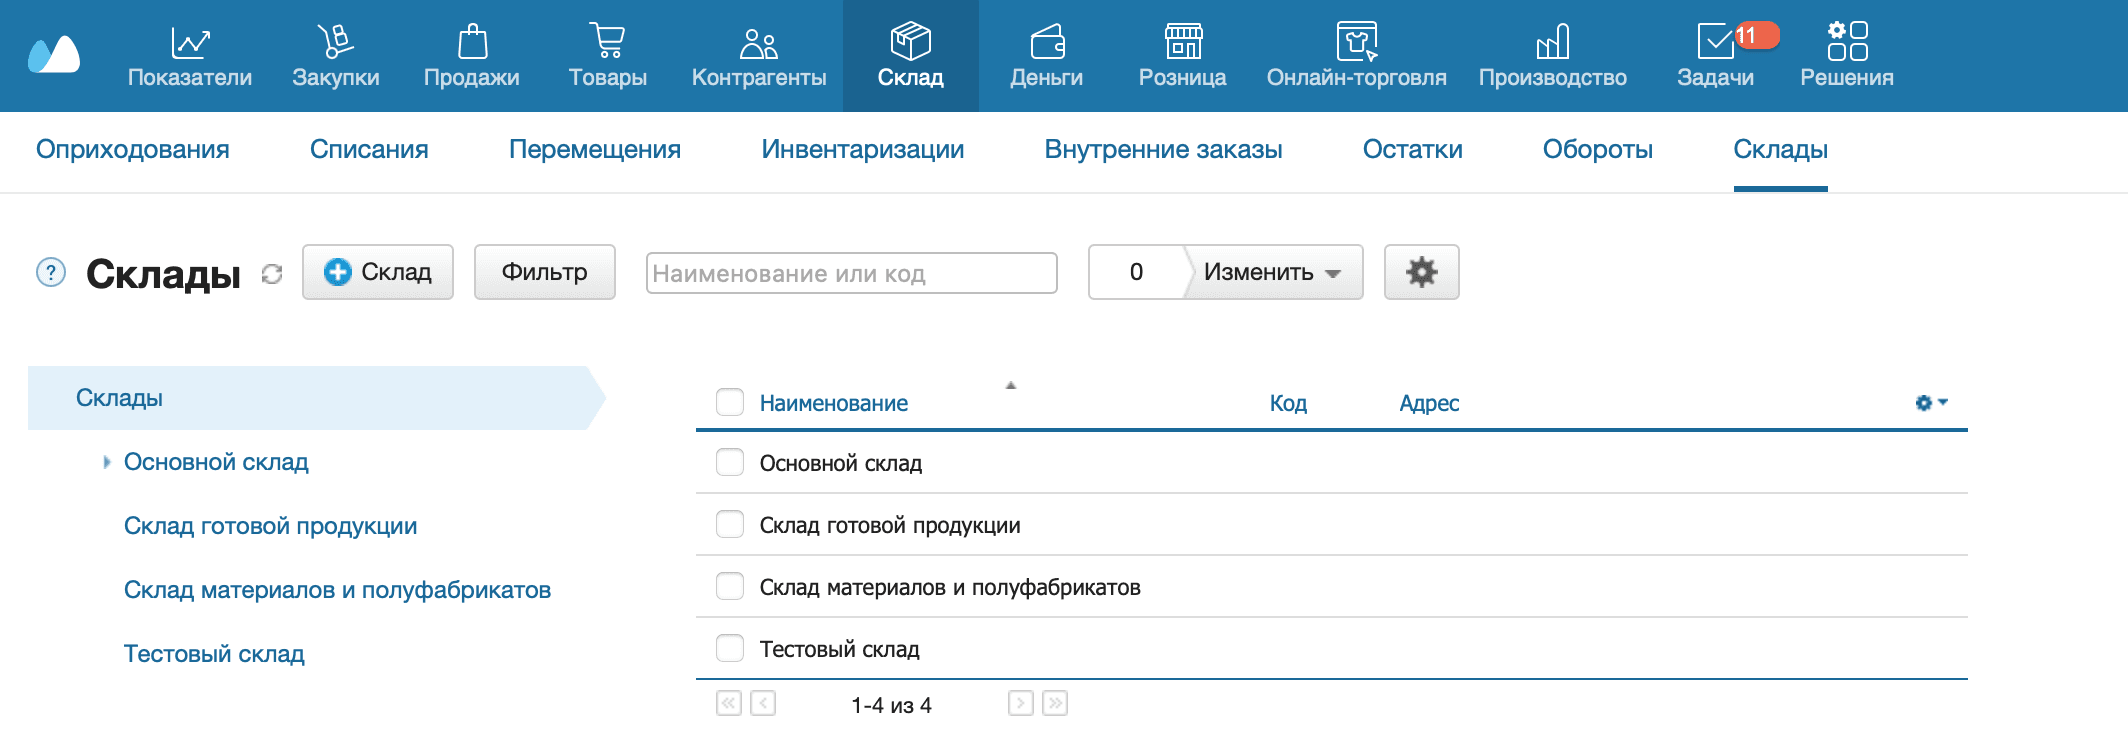Check the Основной склад row checkbox
Screen dimensions: 2128x750
pos(730,462)
